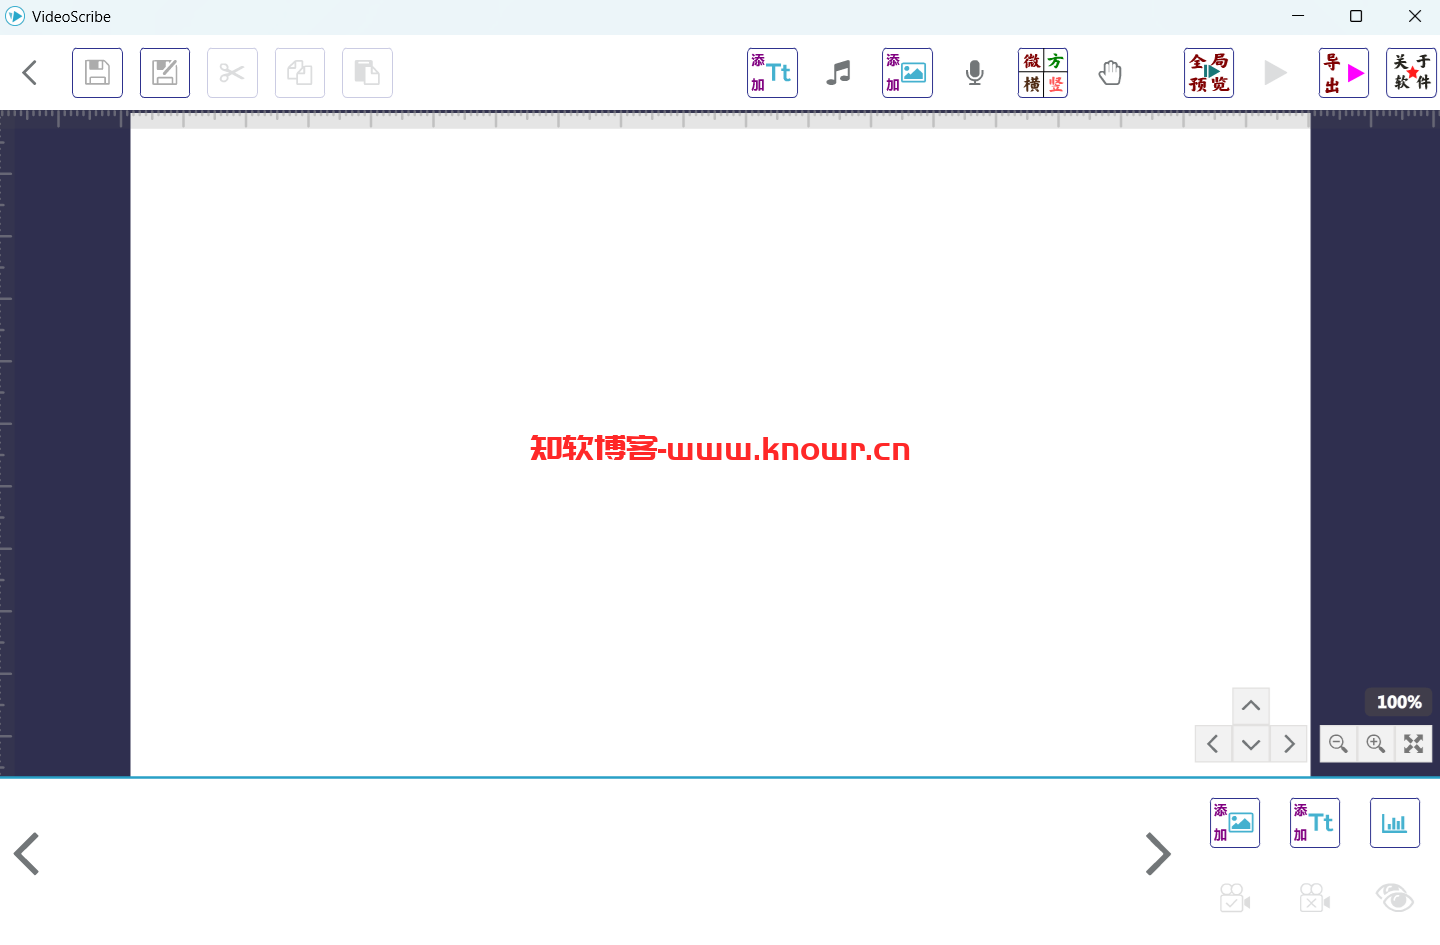Add image from top toolbar
1440x945 pixels.
tap(907, 73)
